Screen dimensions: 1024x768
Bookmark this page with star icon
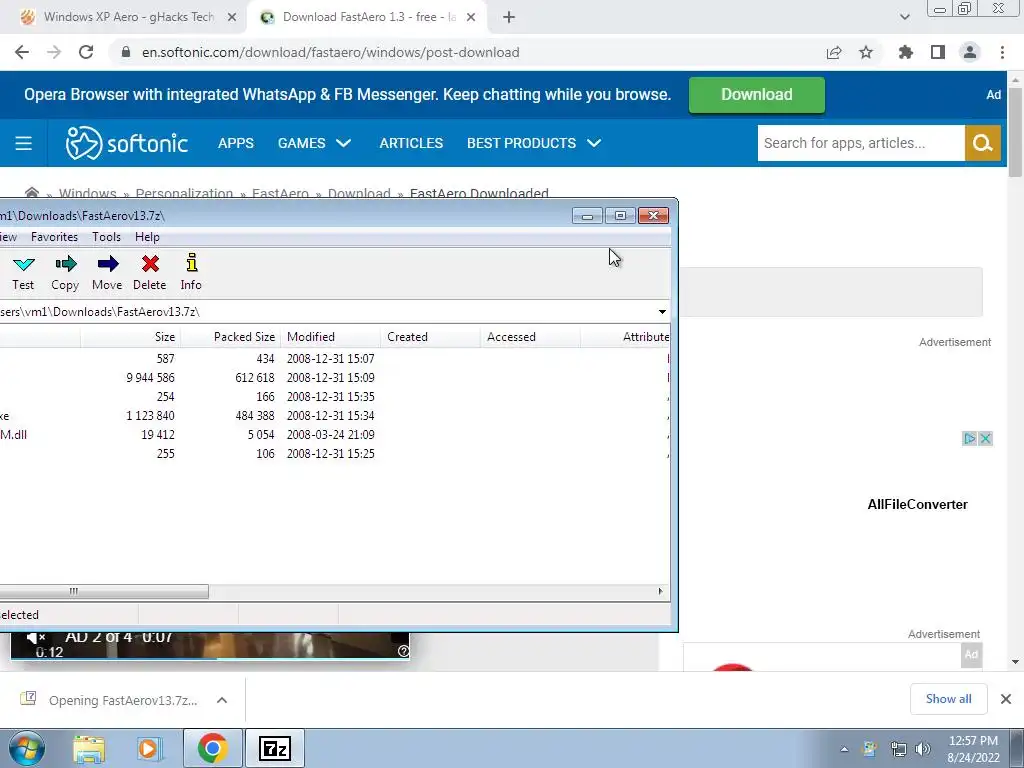pyautogui.click(x=866, y=52)
